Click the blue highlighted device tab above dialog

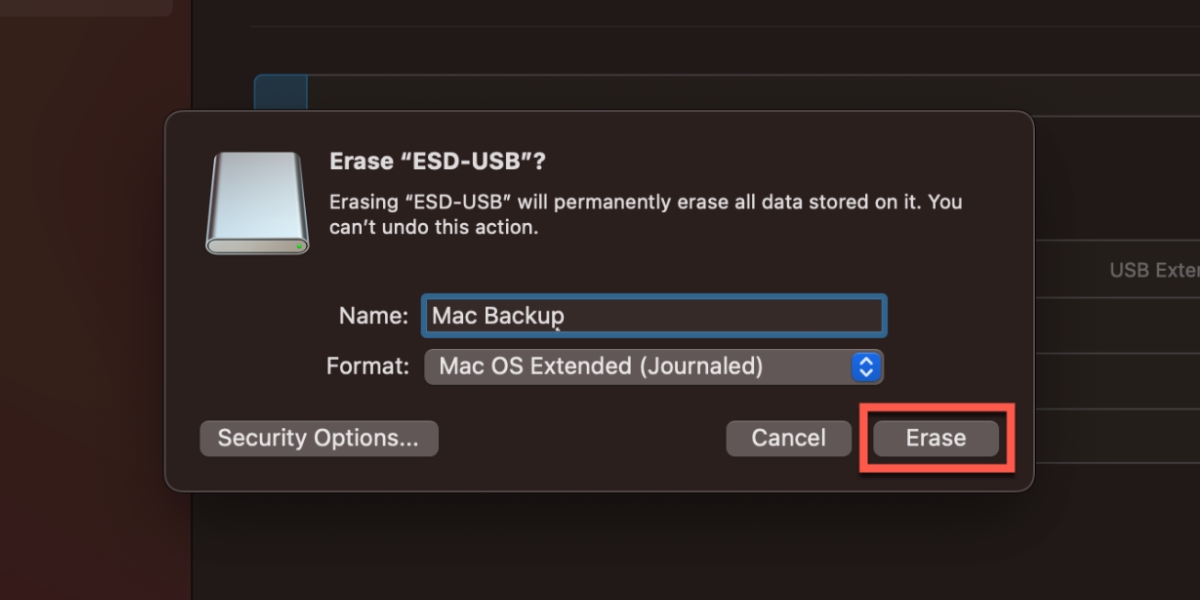[280, 90]
